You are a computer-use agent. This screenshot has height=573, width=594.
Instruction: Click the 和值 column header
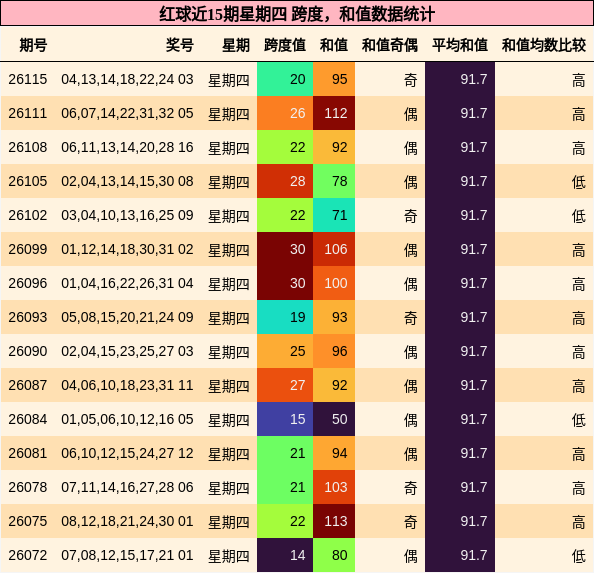pyautogui.click(x=334, y=45)
